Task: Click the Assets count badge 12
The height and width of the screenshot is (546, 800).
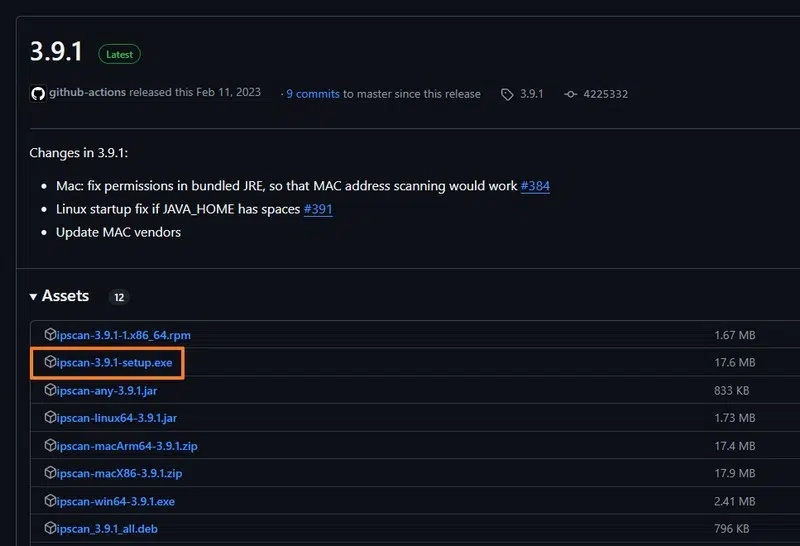Action: tap(119, 297)
